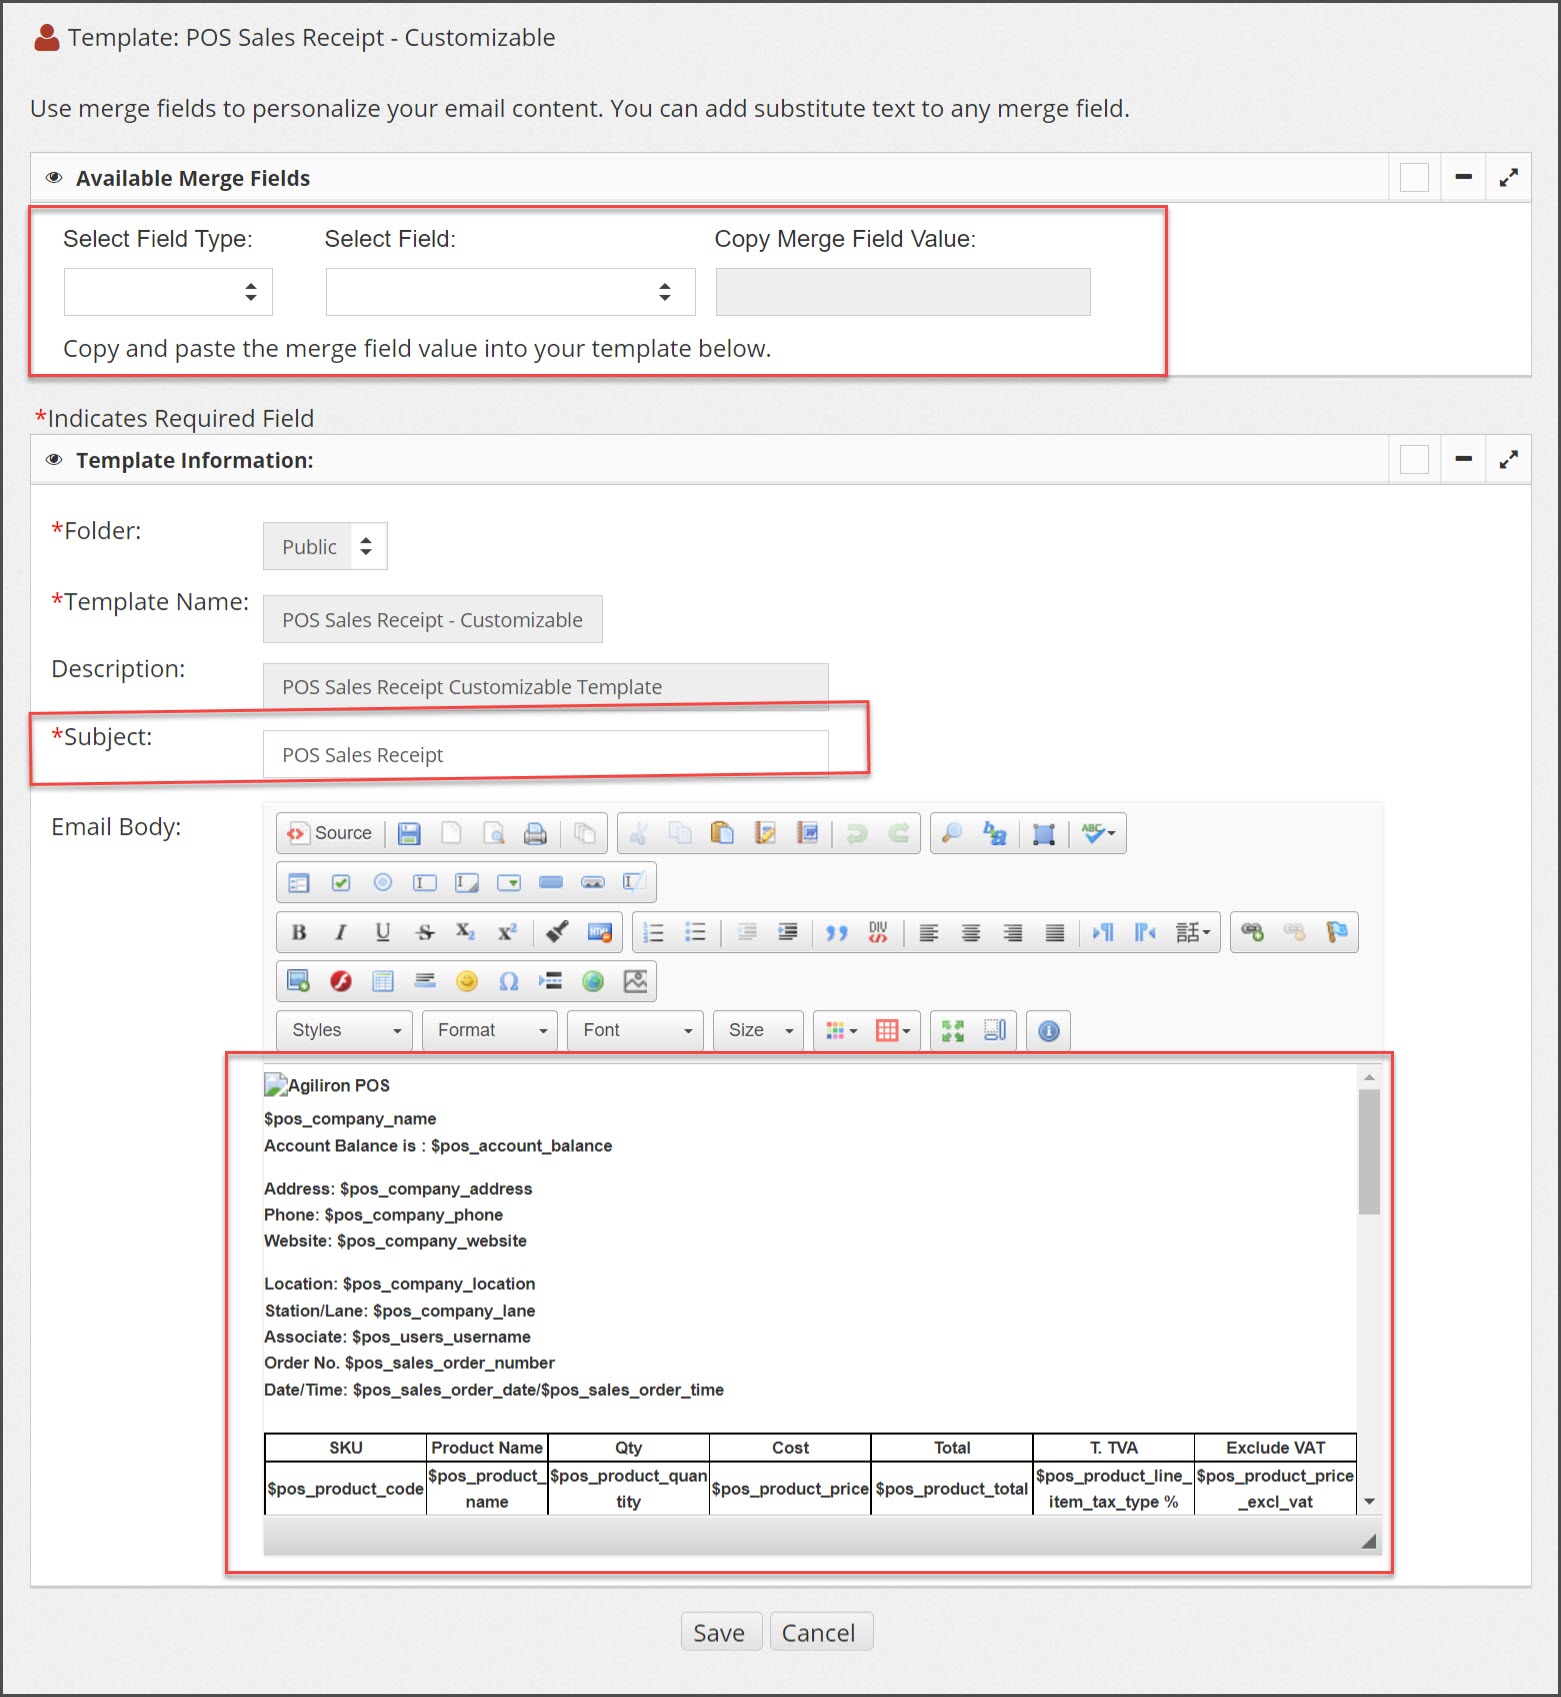Open the Folder dropdown showing Public
This screenshot has height=1697, width=1561.
[325, 546]
